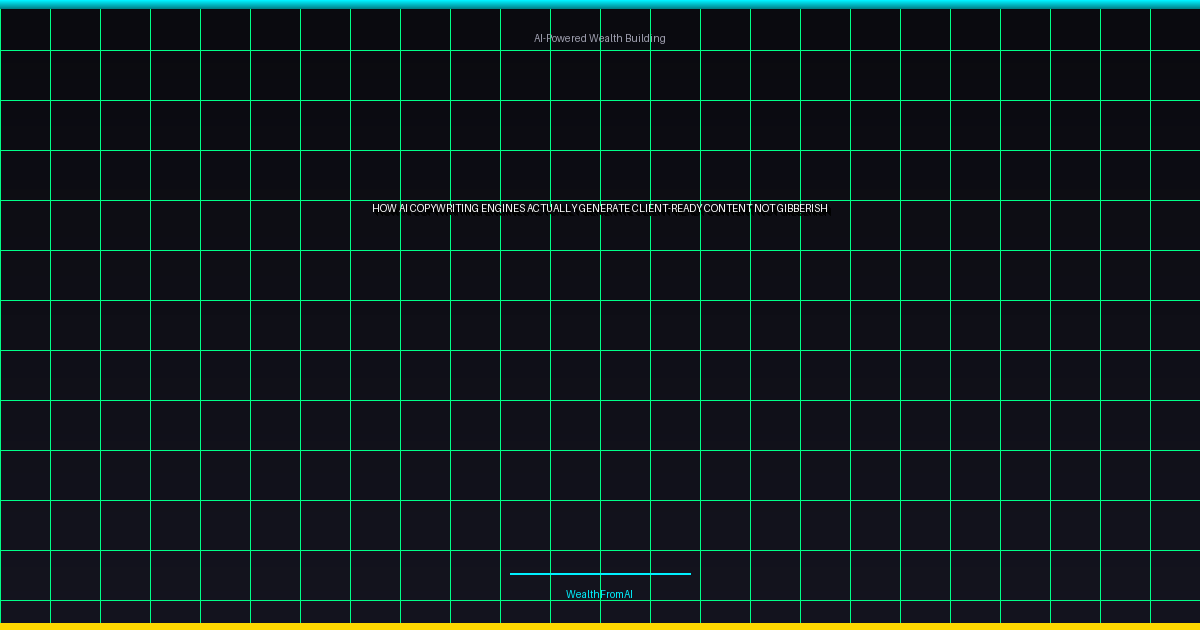Click the word HOW in the headline
1200x630 pixels.
click(384, 209)
